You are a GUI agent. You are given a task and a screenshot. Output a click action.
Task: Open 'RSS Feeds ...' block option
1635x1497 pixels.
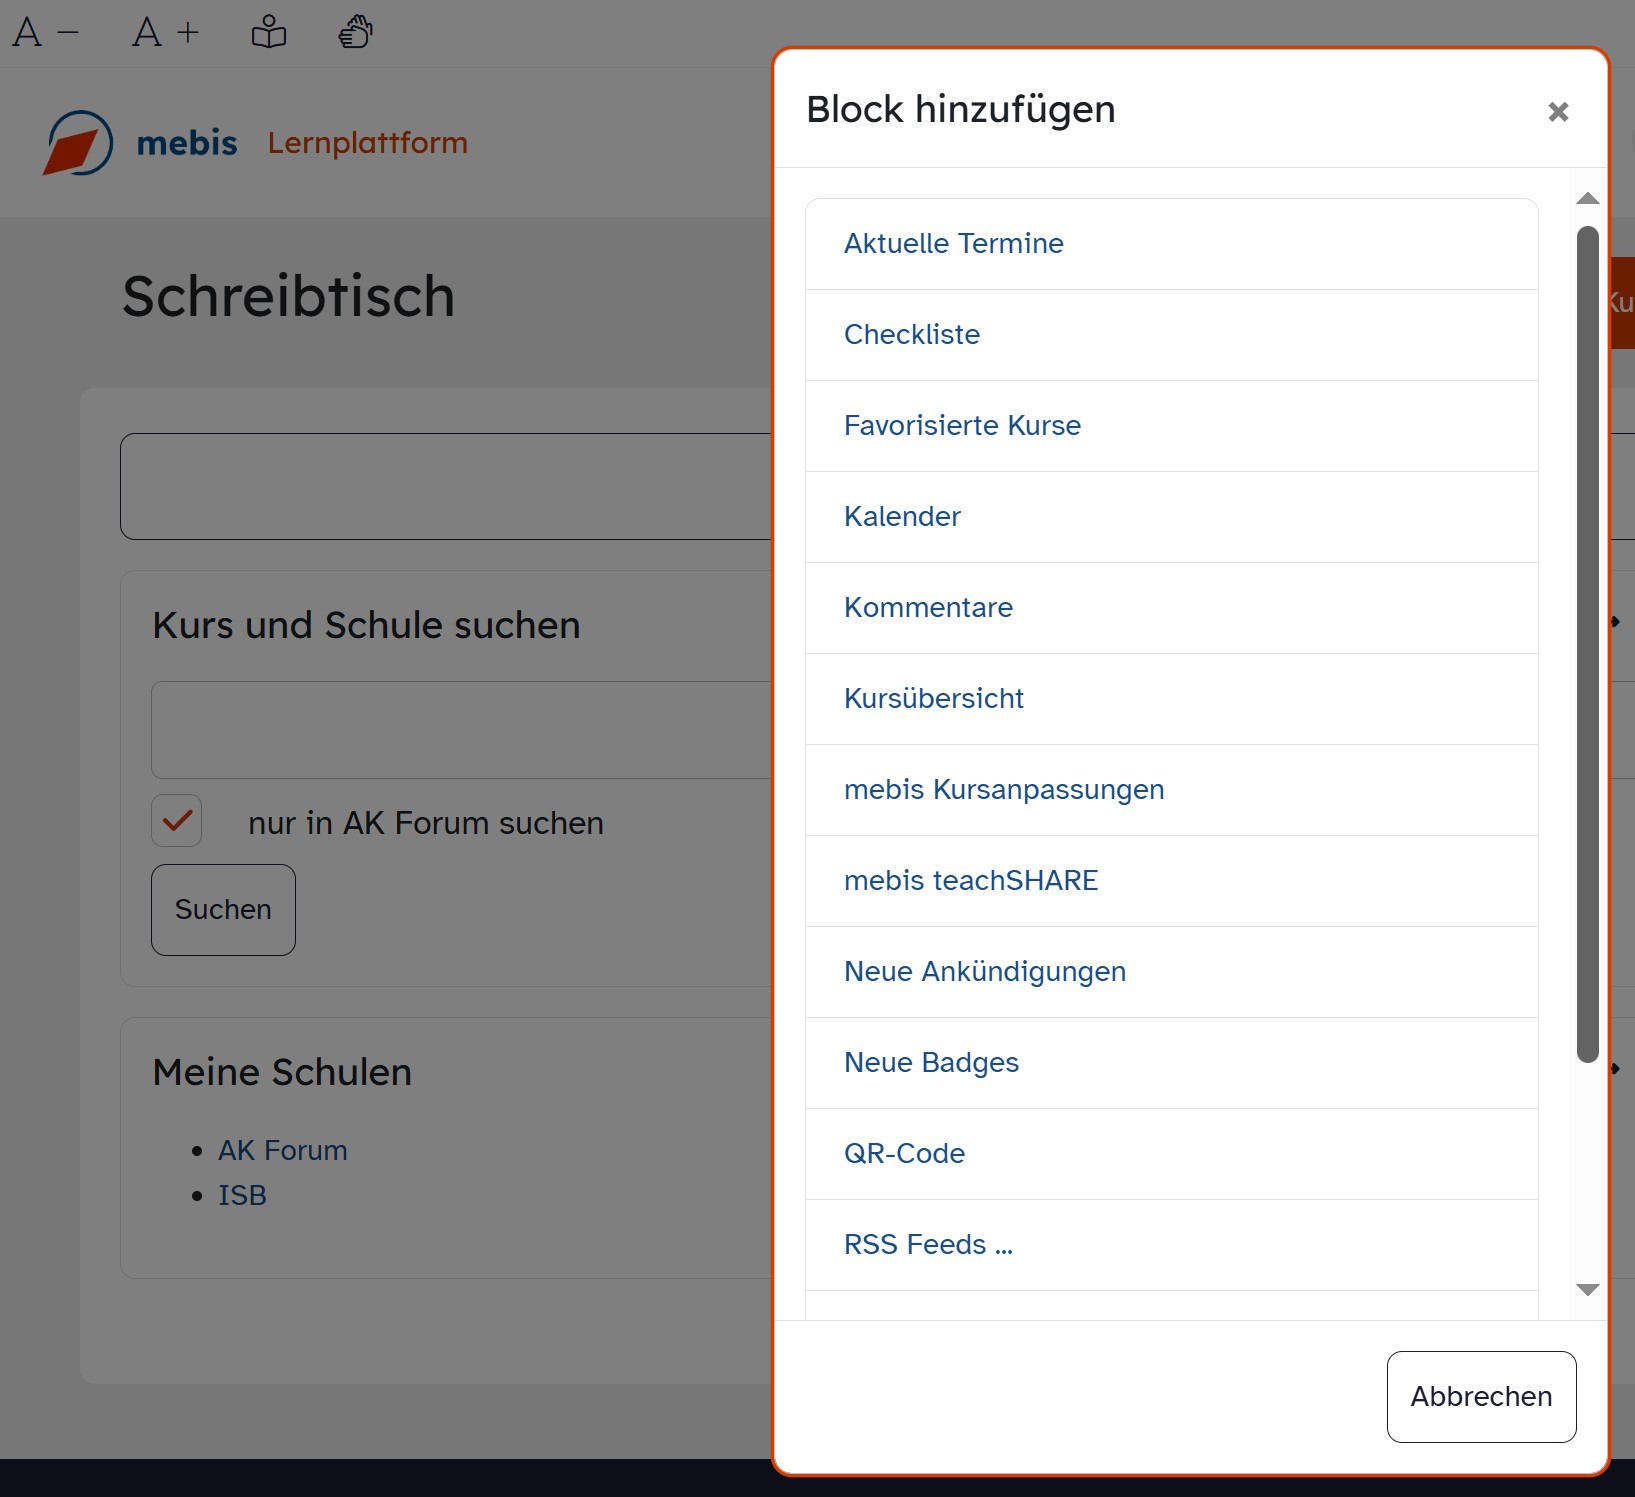tap(928, 1245)
